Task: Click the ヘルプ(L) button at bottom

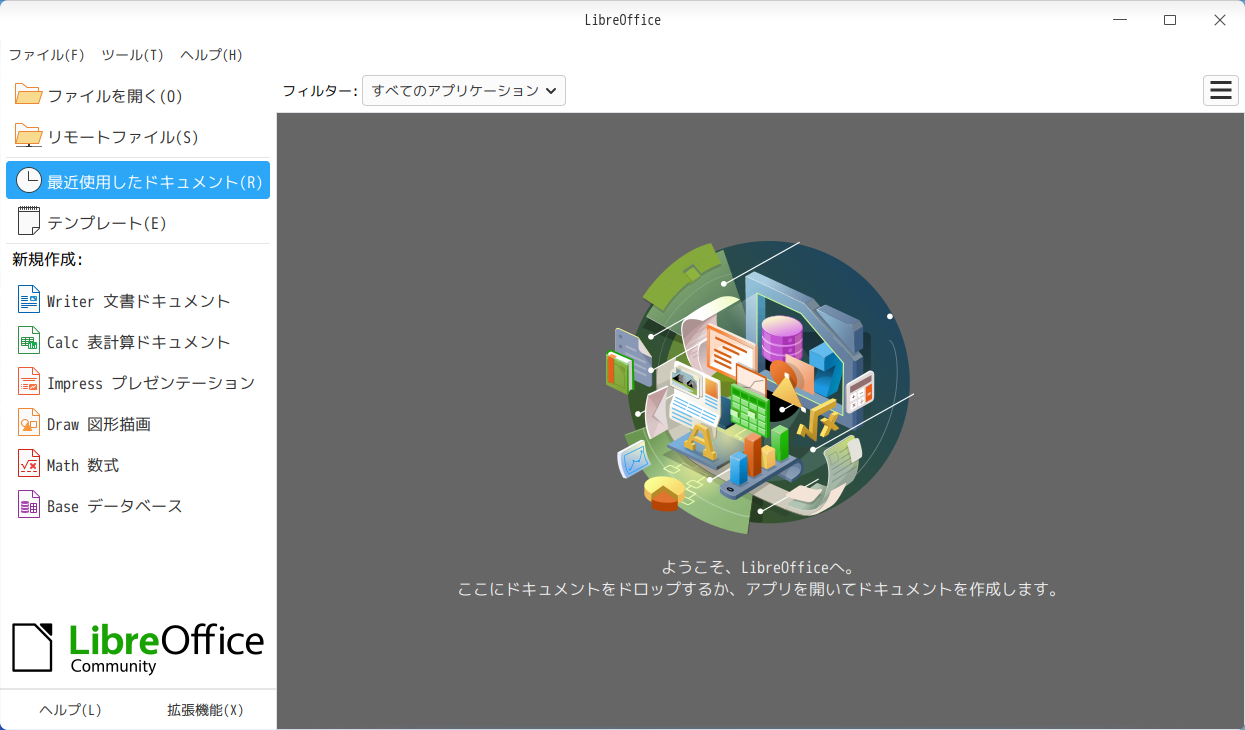Action: [70, 710]
